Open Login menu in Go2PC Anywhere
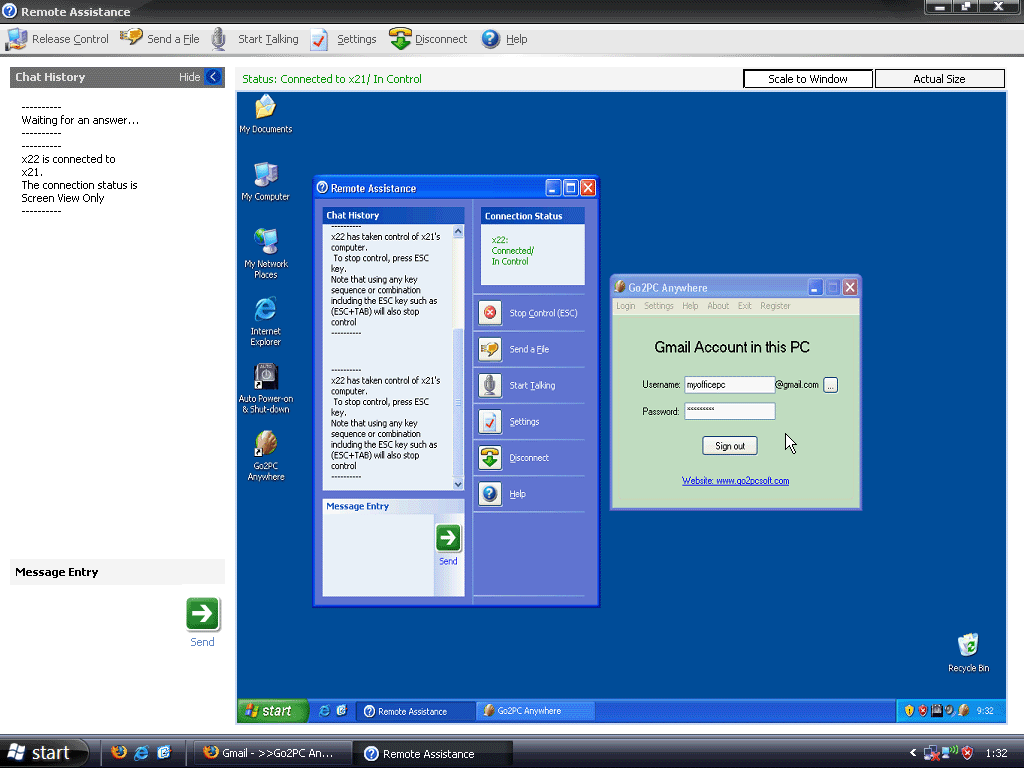The width and height of the screenshot is (1024, 768). (626, 306)
